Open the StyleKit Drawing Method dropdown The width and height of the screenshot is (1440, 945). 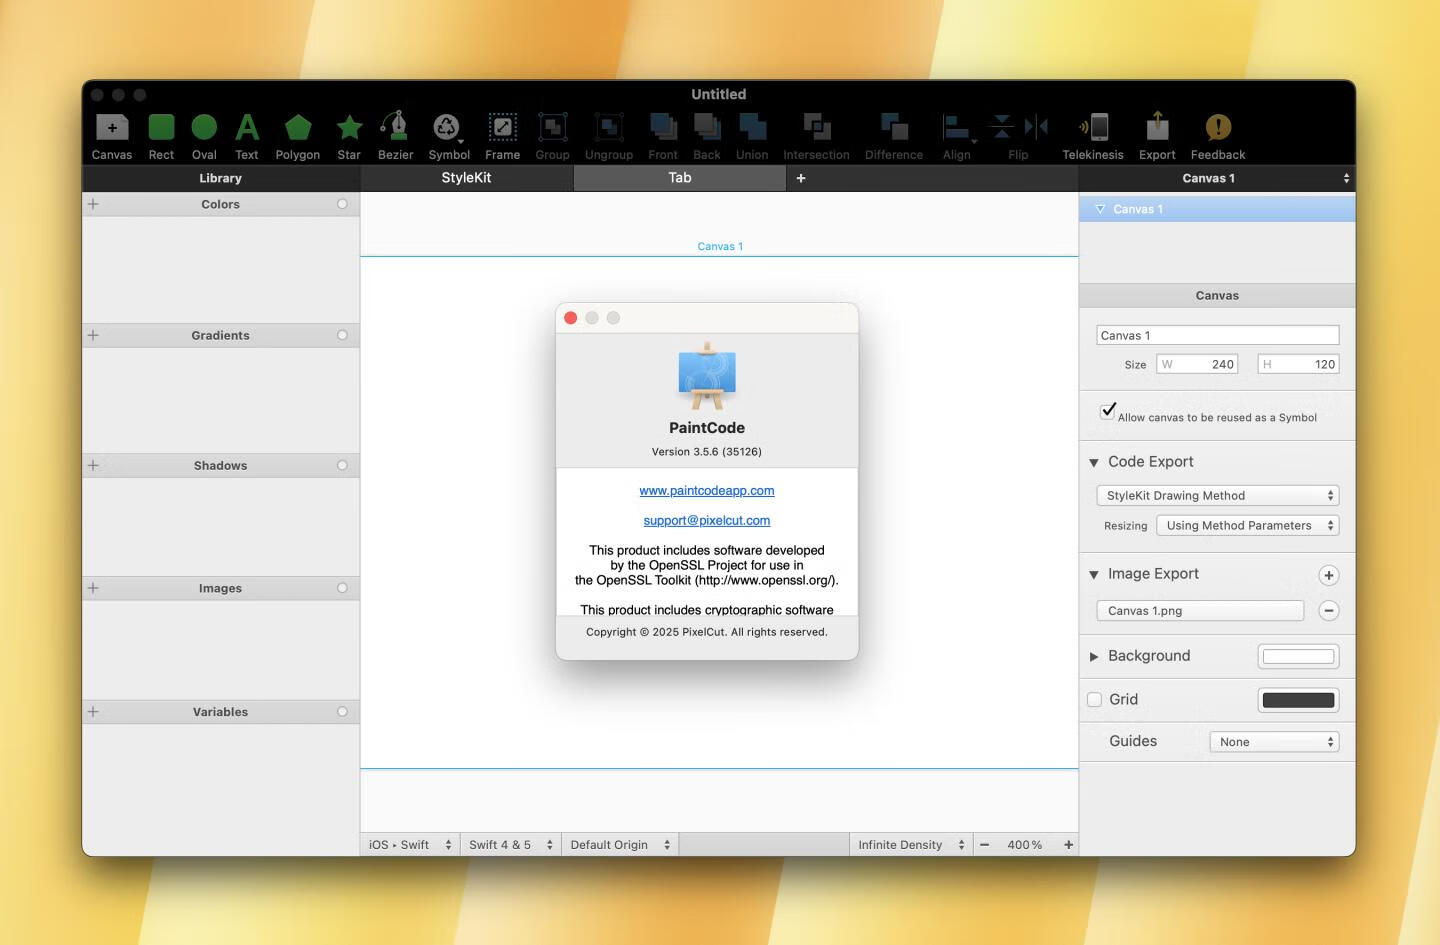click(1216, 495)
